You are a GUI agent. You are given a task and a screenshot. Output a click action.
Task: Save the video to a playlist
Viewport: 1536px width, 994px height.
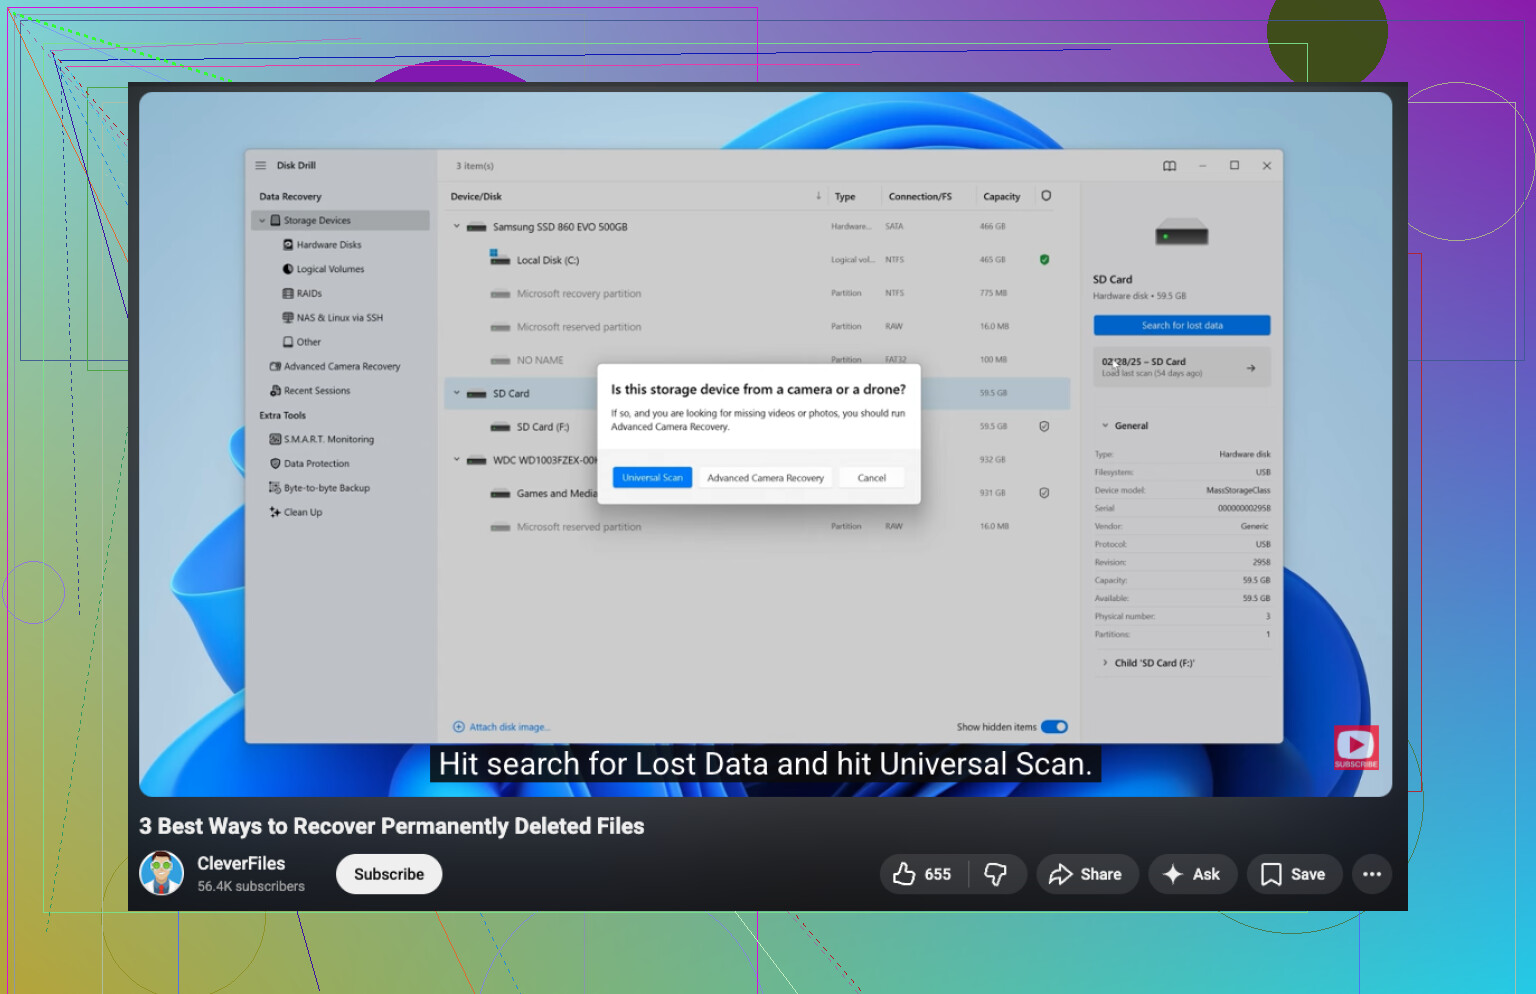coord(1294,874)
